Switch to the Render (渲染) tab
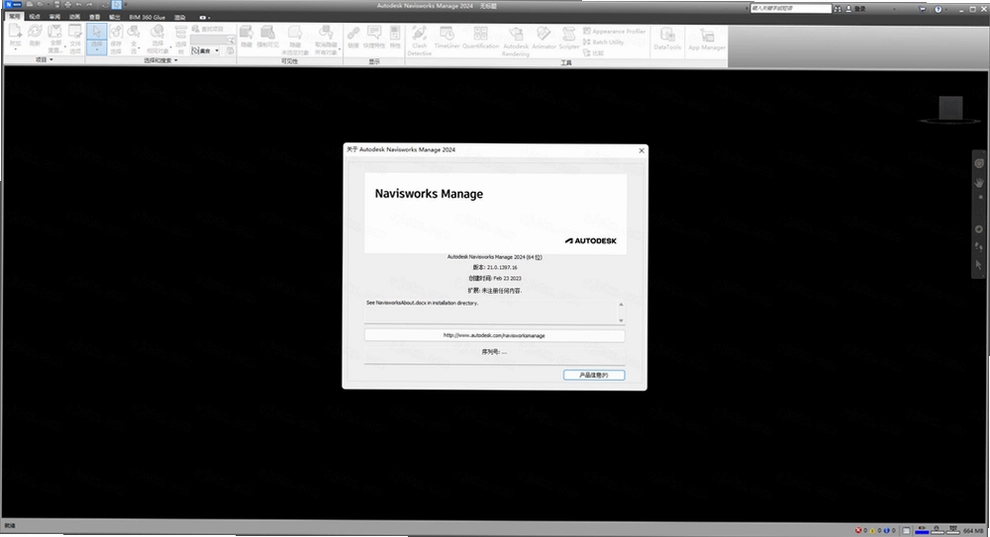990x537 pixels. click(x=180, y=17)
